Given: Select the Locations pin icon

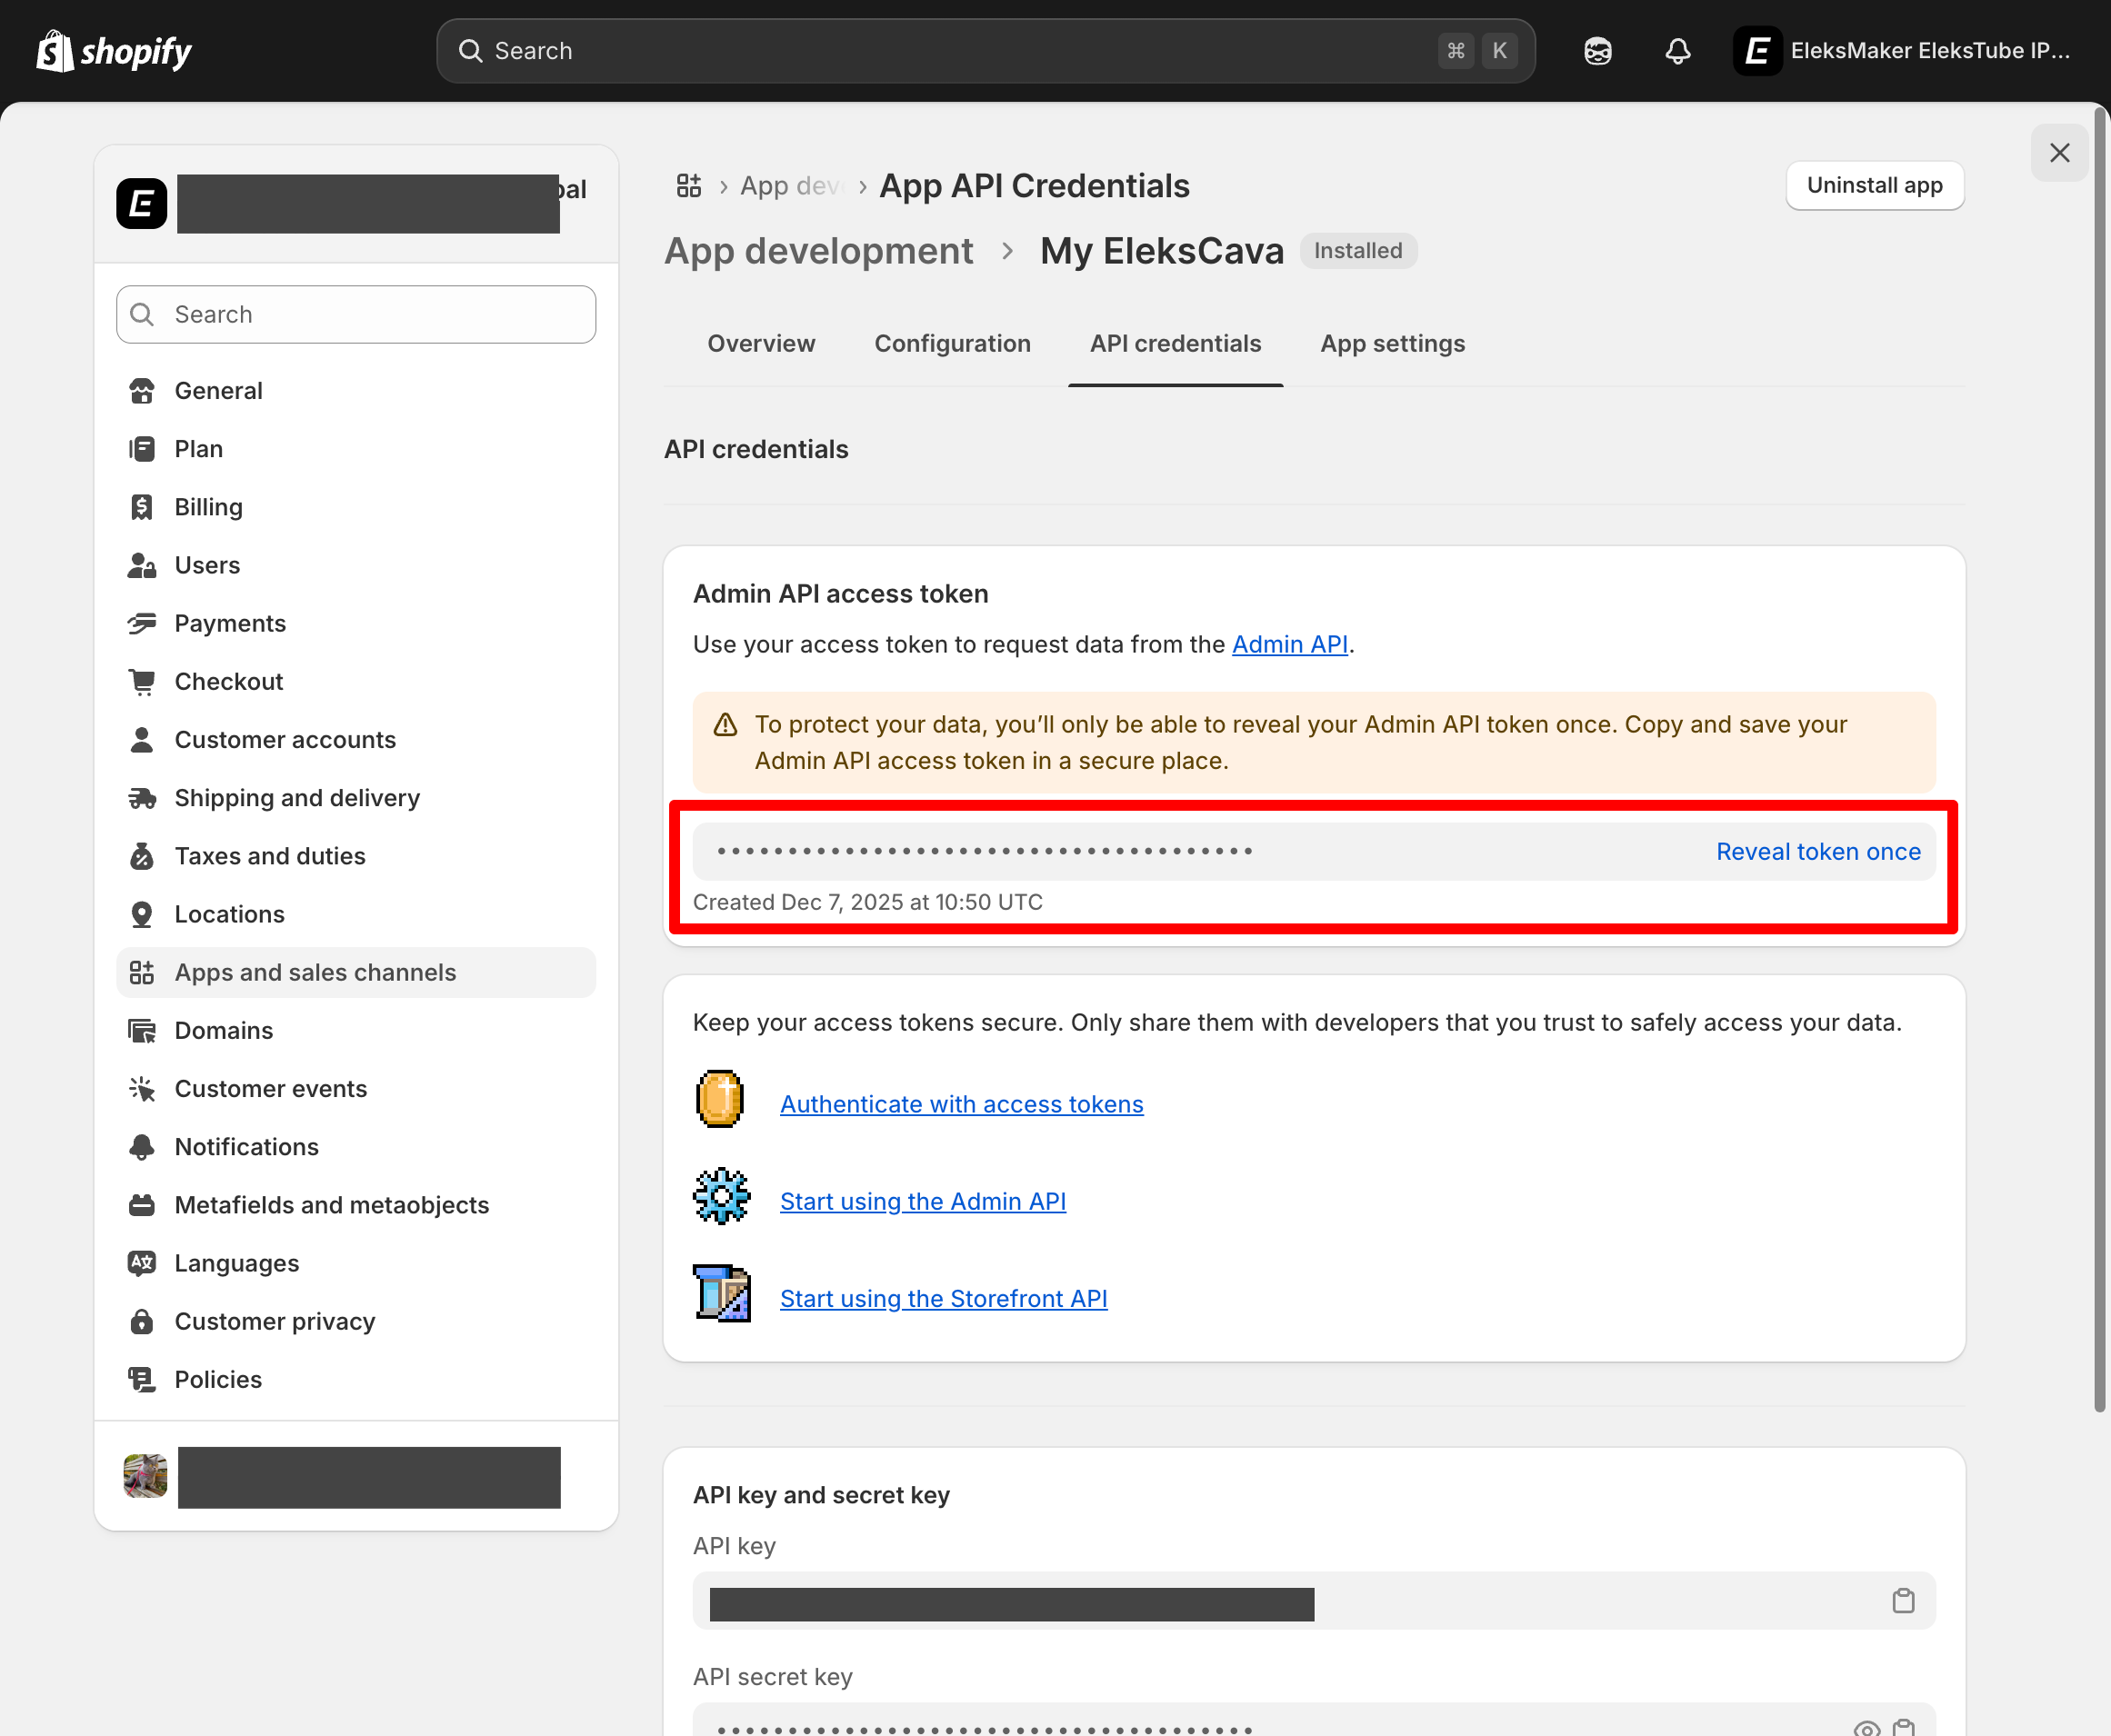Looking at the screenshot, I should pyautogui.click(x=143, y=913).
